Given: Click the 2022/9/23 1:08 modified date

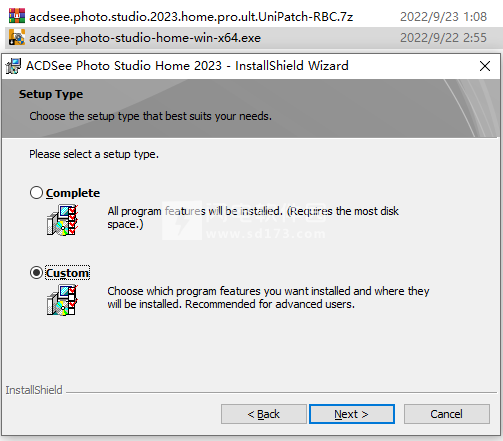Looking at the screenshot, I should point(443,17).
